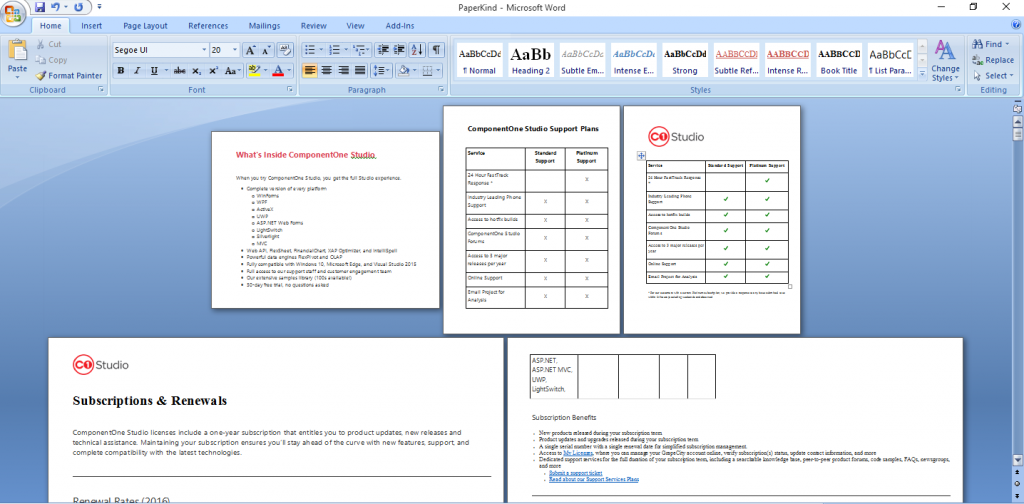Viewport: 1024px width, 504px height.
Task: Click the Copy button
Action: pos(52,60)
